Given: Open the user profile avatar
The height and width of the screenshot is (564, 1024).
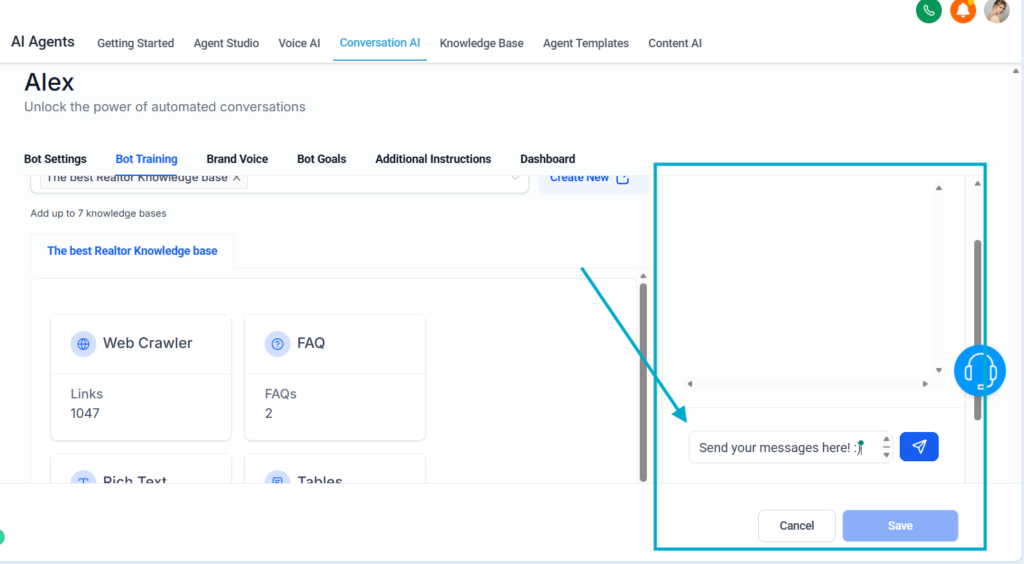Looking at the screenshot, I should (996, 11).
